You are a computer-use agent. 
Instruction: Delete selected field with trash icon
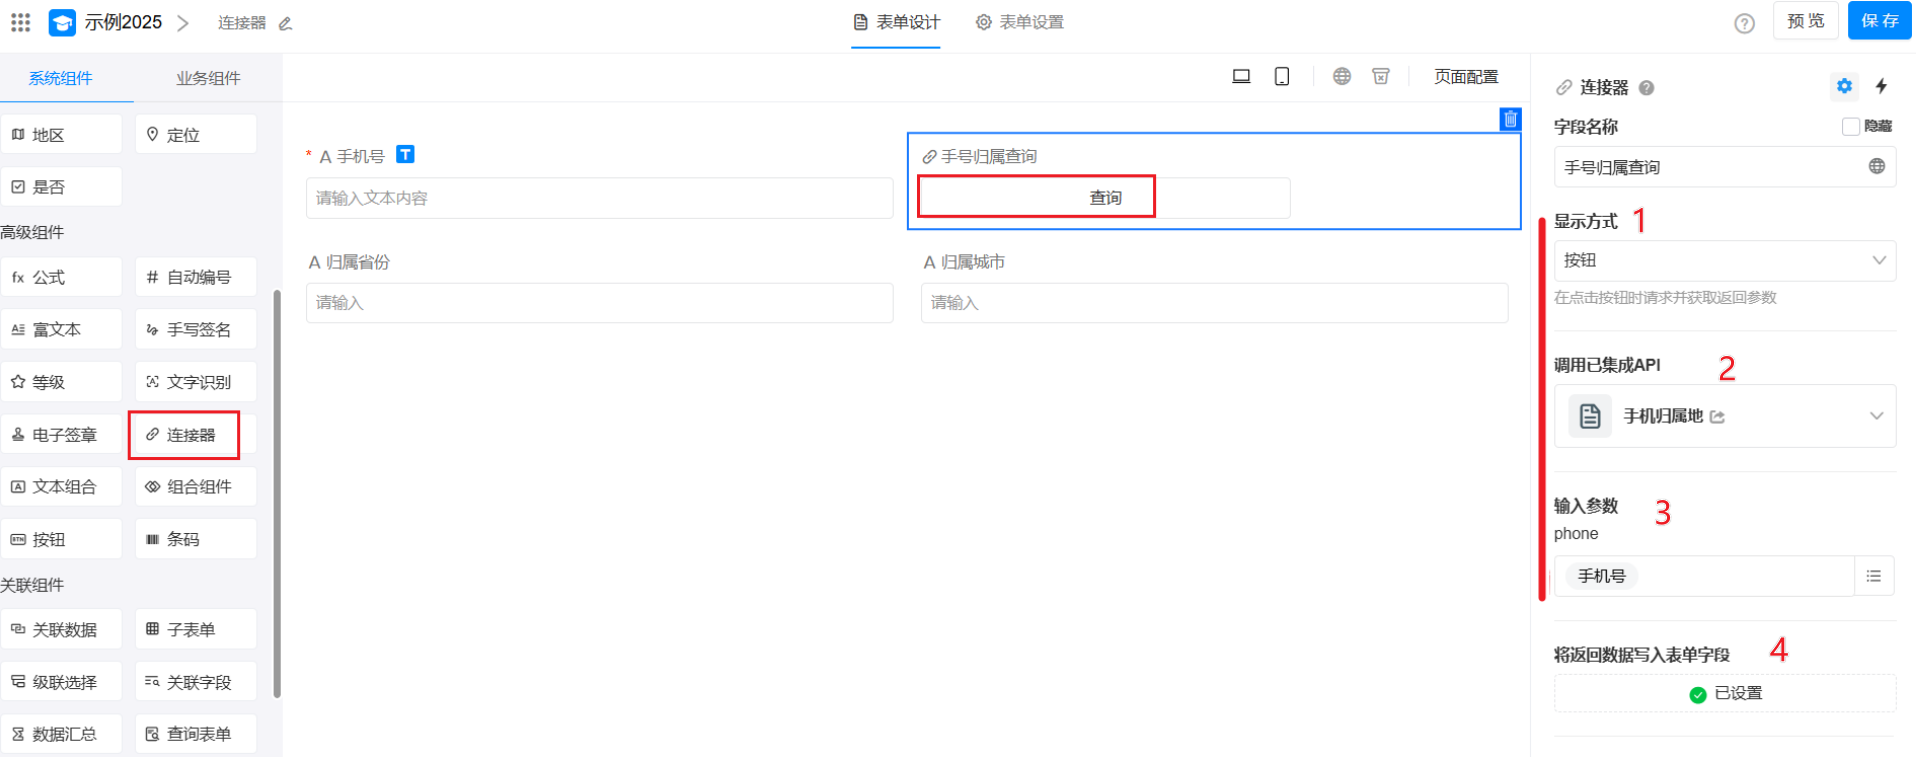pos(1510,119)
